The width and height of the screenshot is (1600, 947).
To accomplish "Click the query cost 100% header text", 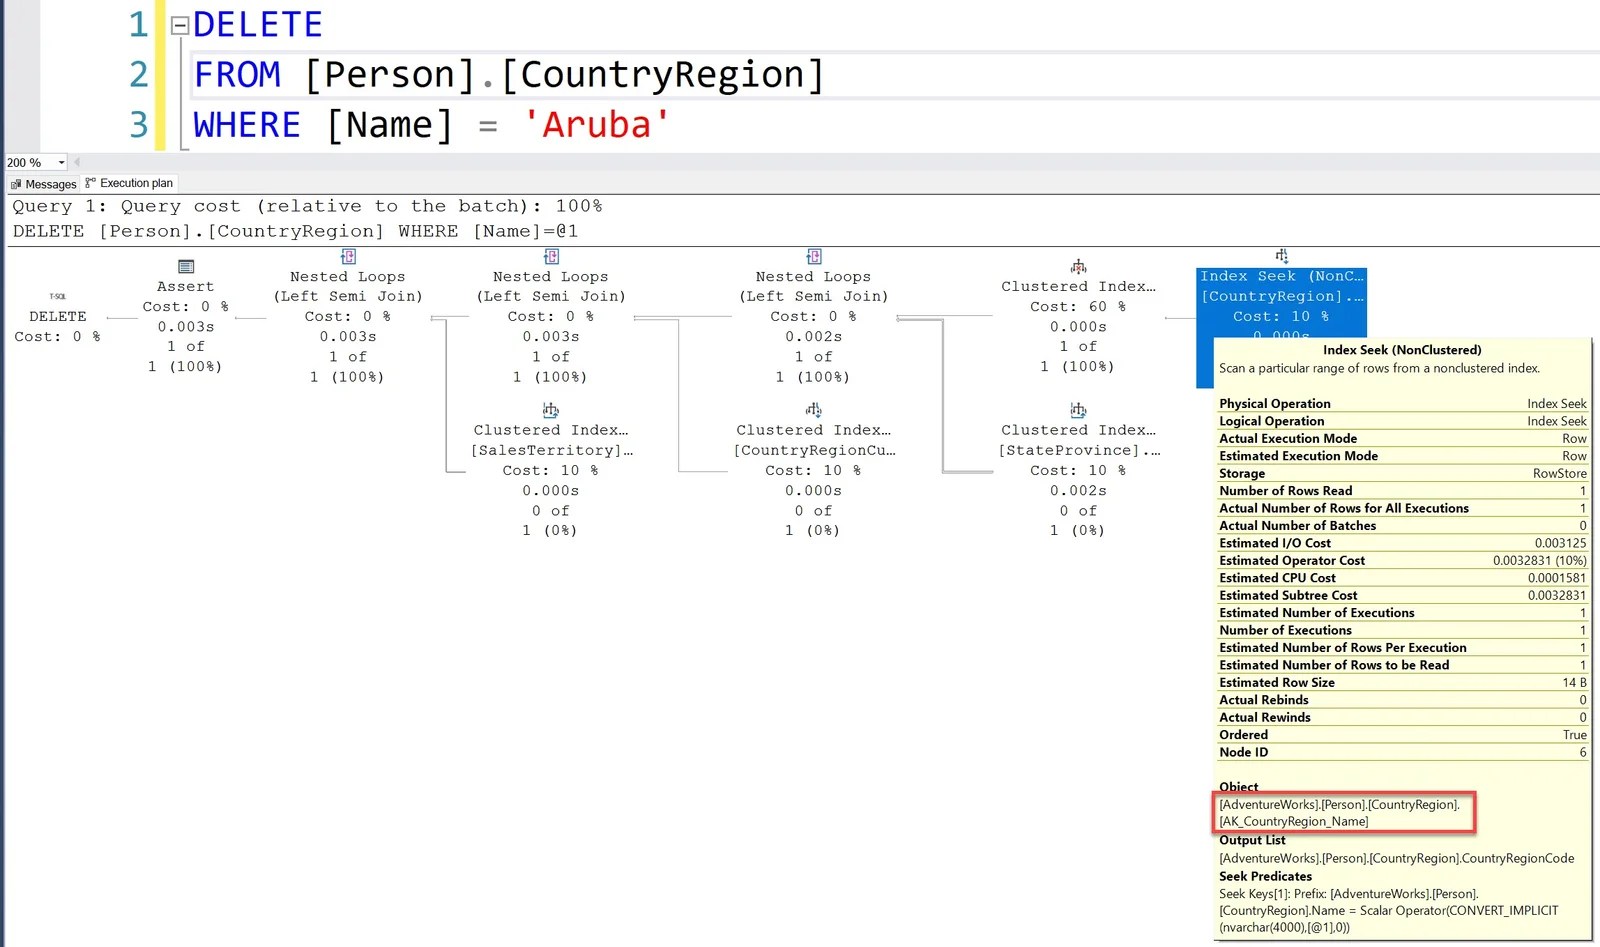I will (x=305, y=206).
